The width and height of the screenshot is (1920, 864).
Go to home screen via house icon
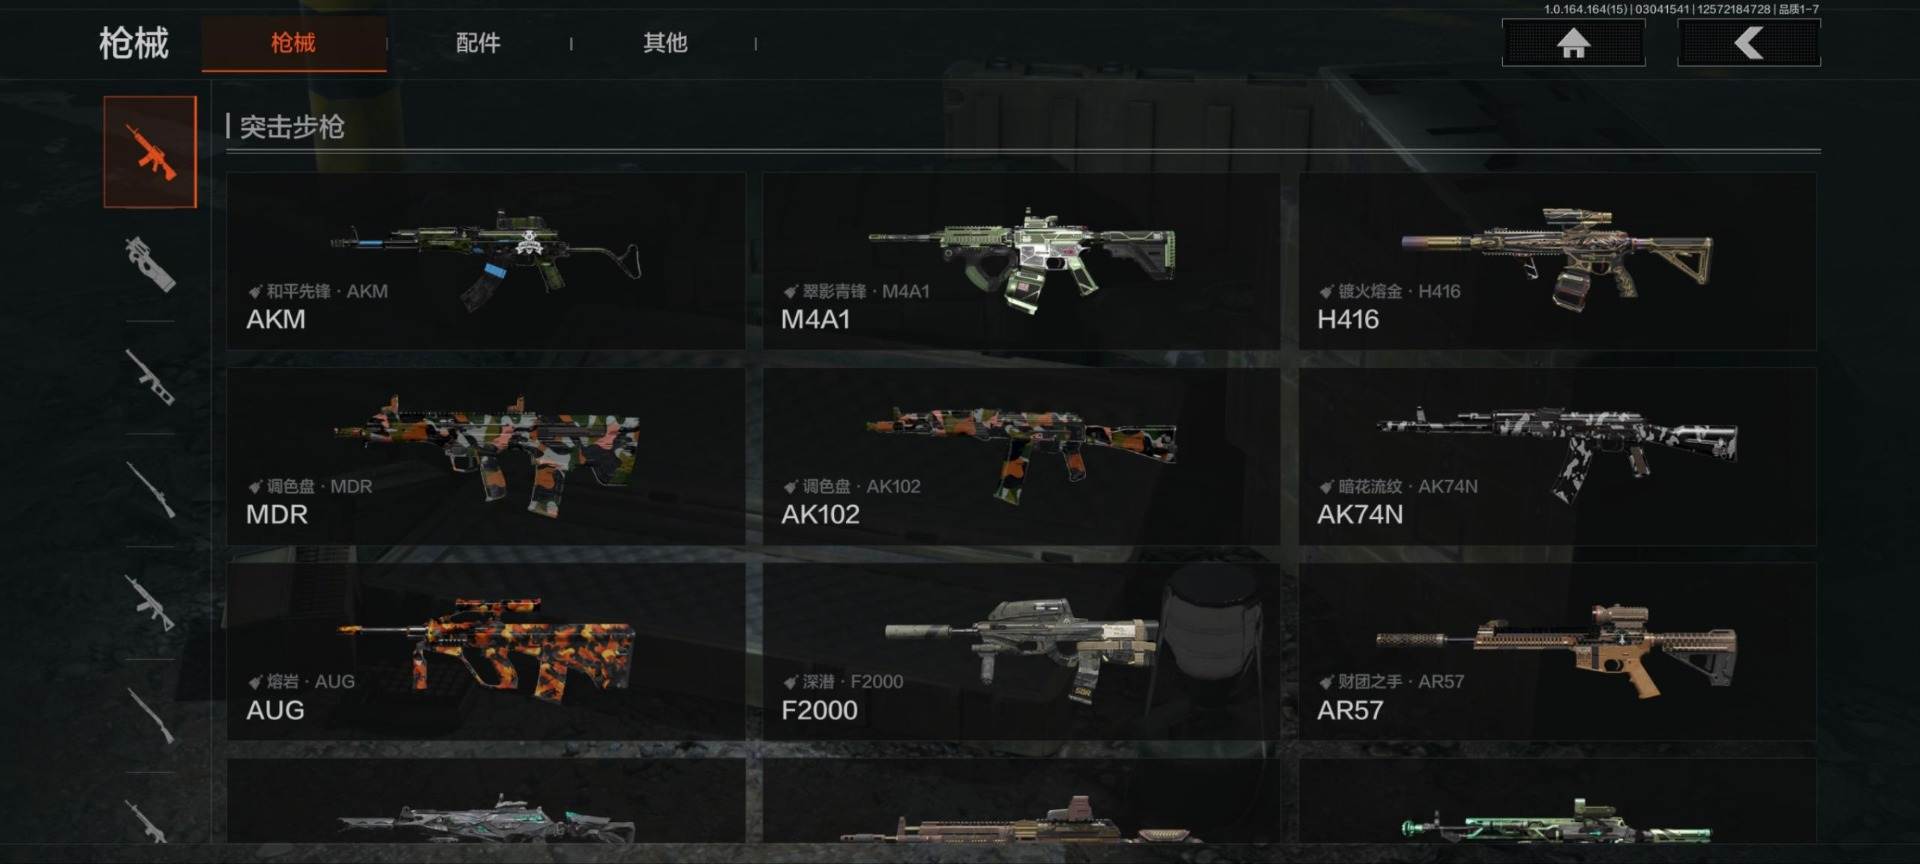[x=1573, y=43]
